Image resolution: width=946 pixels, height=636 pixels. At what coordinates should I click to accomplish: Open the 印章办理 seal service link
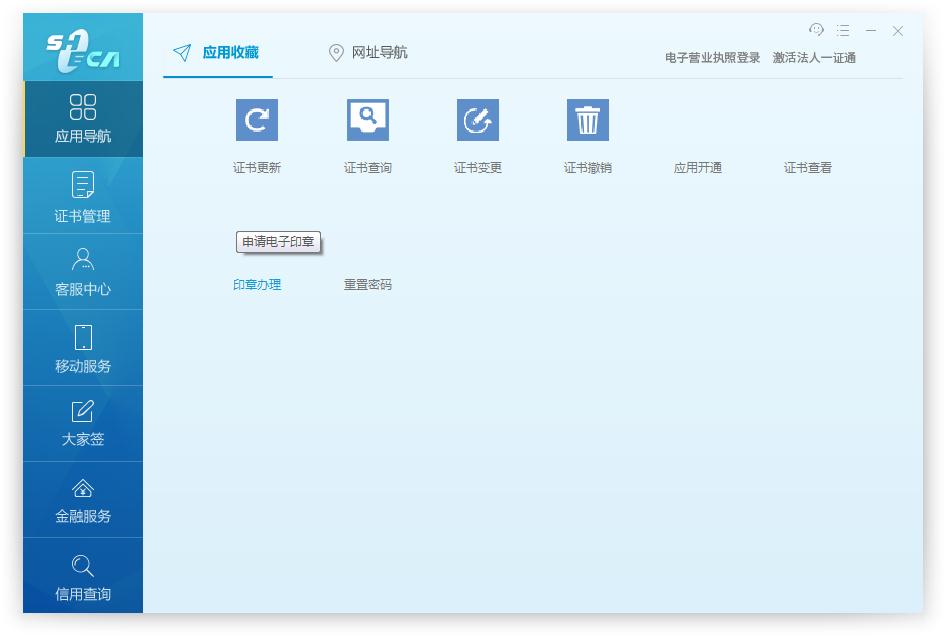pyautogui.click(x=257, y=284)
